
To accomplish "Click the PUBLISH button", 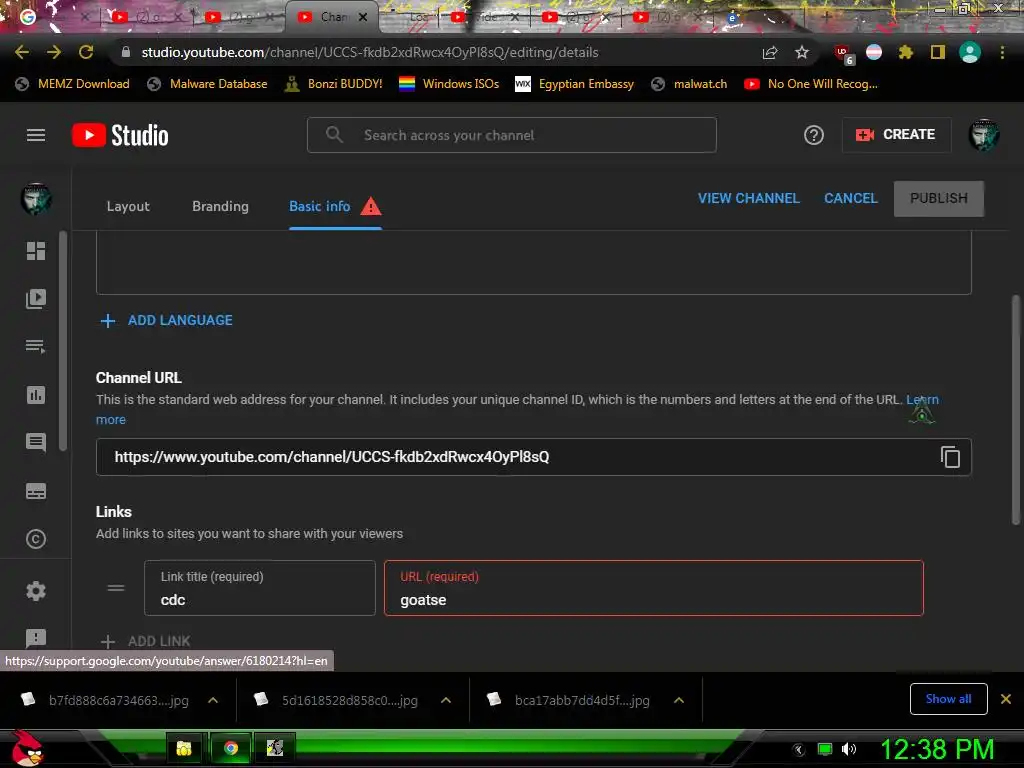I will [938, 199].
